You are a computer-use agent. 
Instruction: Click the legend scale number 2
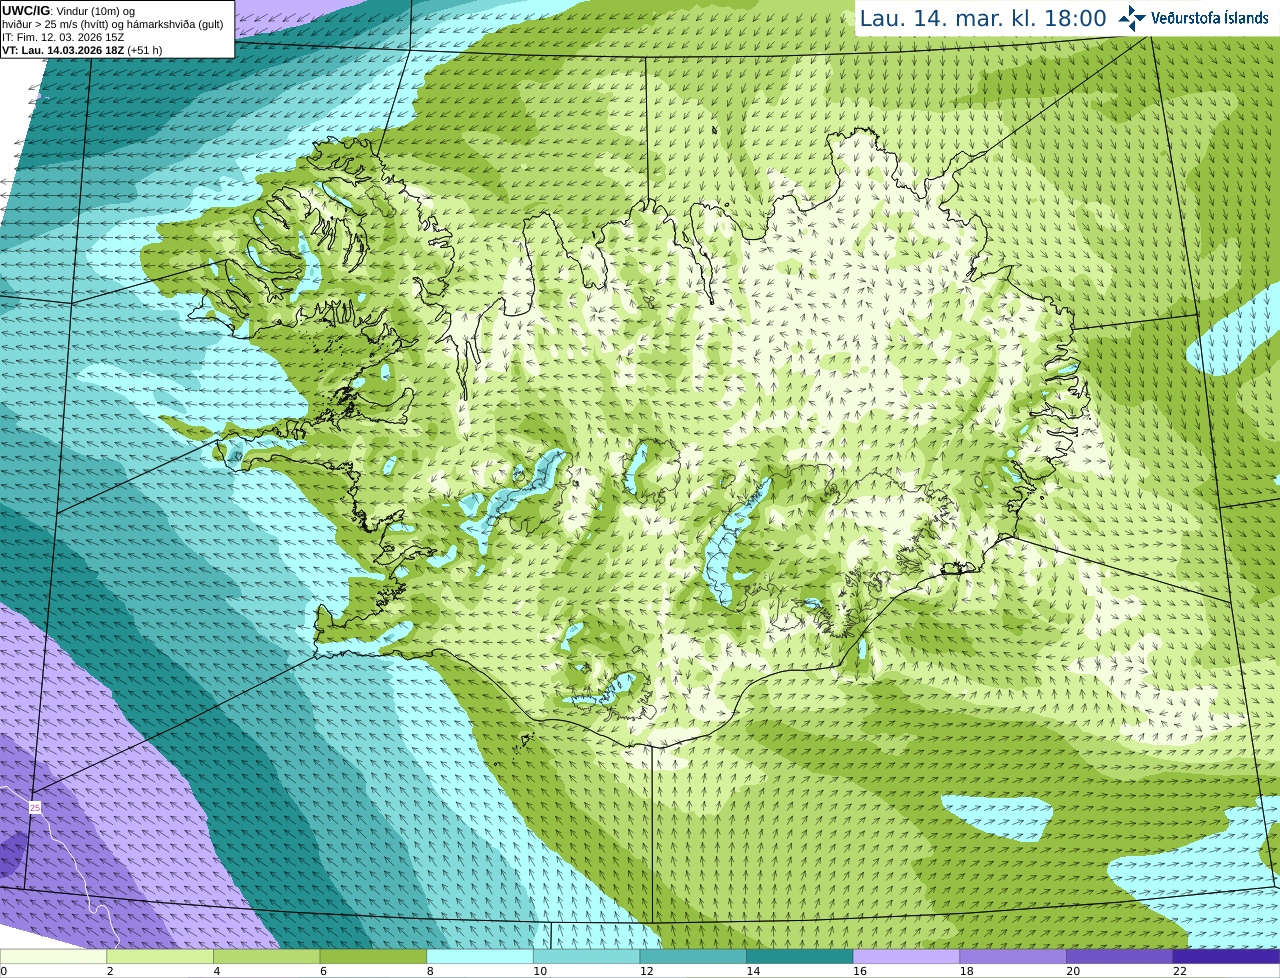click(110, 971)
